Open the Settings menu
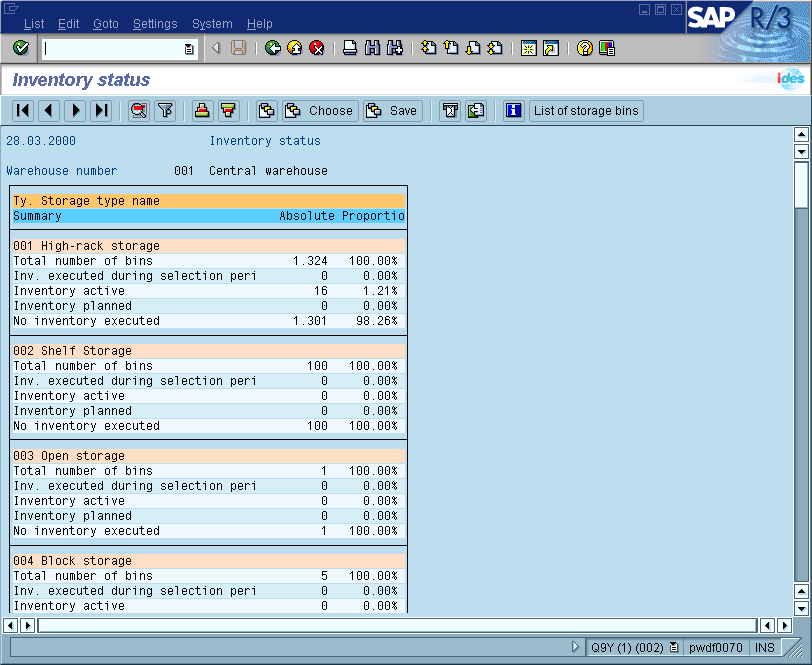812x665 pixels. pos(154,24)
